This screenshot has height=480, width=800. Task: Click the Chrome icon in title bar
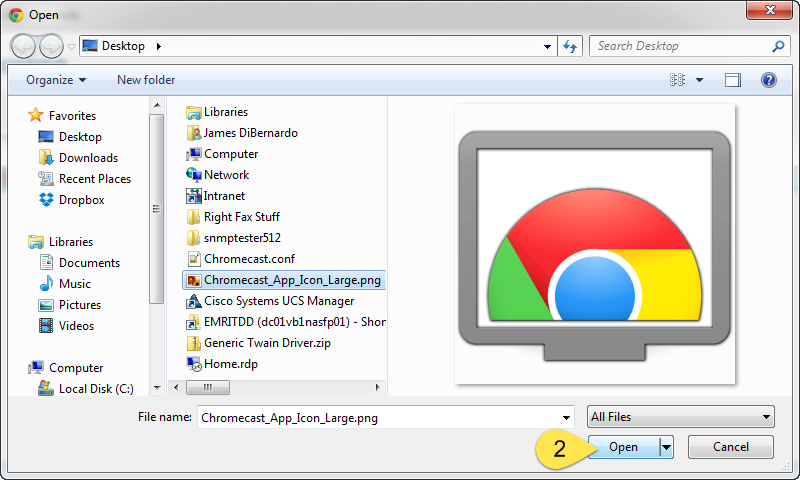click(x=16, y=15)
